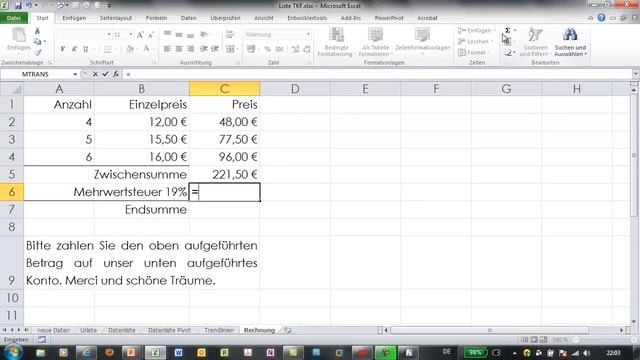This screenshot has height=360, width=640.
Task: Click the cut scissors icon
Action: tap(37, 31)
